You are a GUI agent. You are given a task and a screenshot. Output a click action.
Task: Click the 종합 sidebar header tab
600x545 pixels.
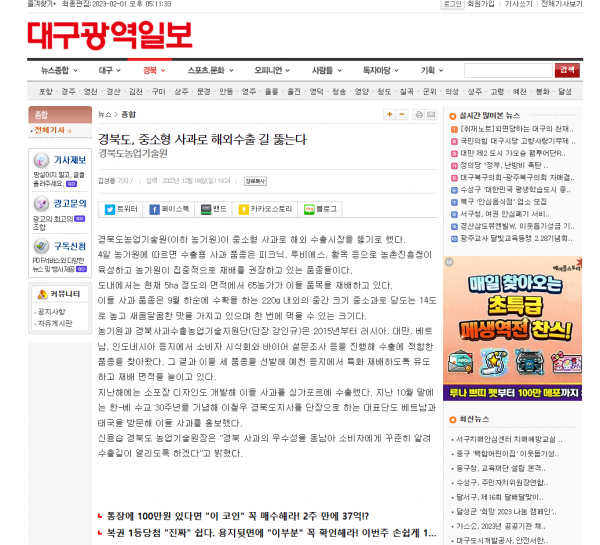(x=60, y=114)
